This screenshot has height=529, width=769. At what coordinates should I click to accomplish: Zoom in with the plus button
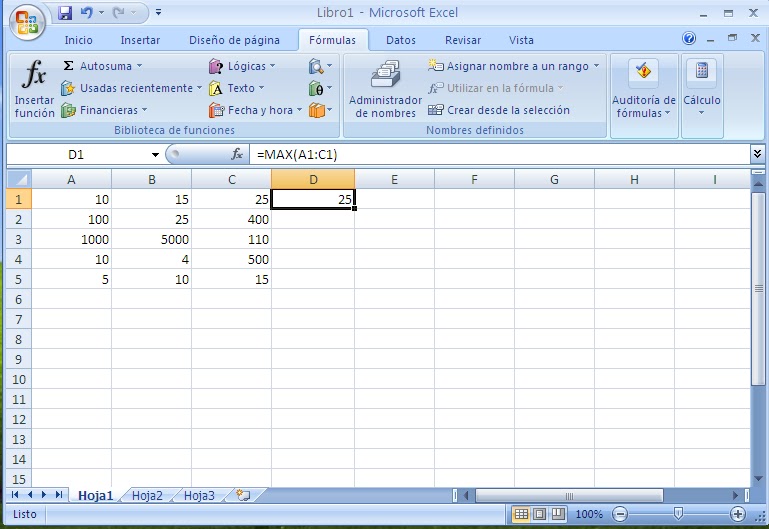point(738,514)
